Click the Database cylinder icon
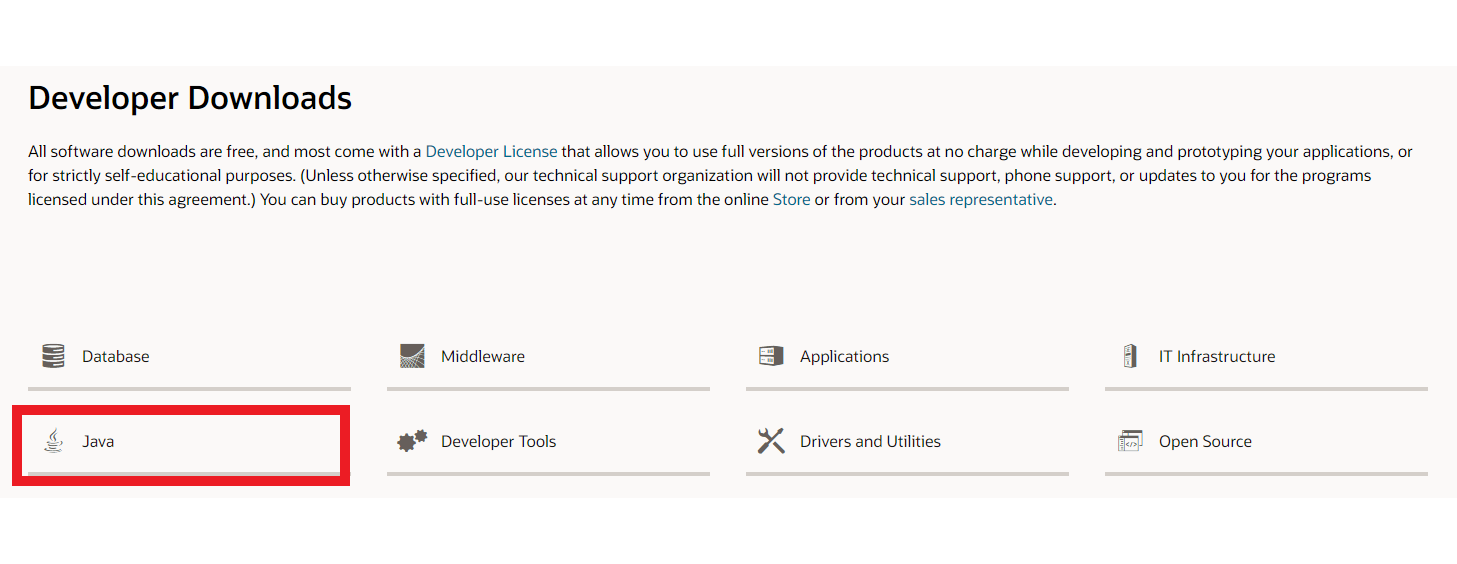1457x564 pixels. click(53, 356)
